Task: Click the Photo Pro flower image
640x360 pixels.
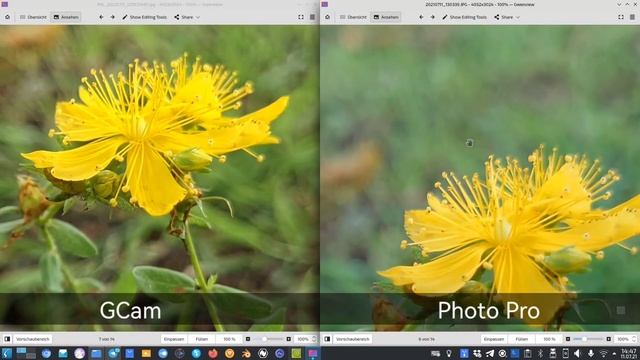Action: pyautogui.click(x=480, y=178)
